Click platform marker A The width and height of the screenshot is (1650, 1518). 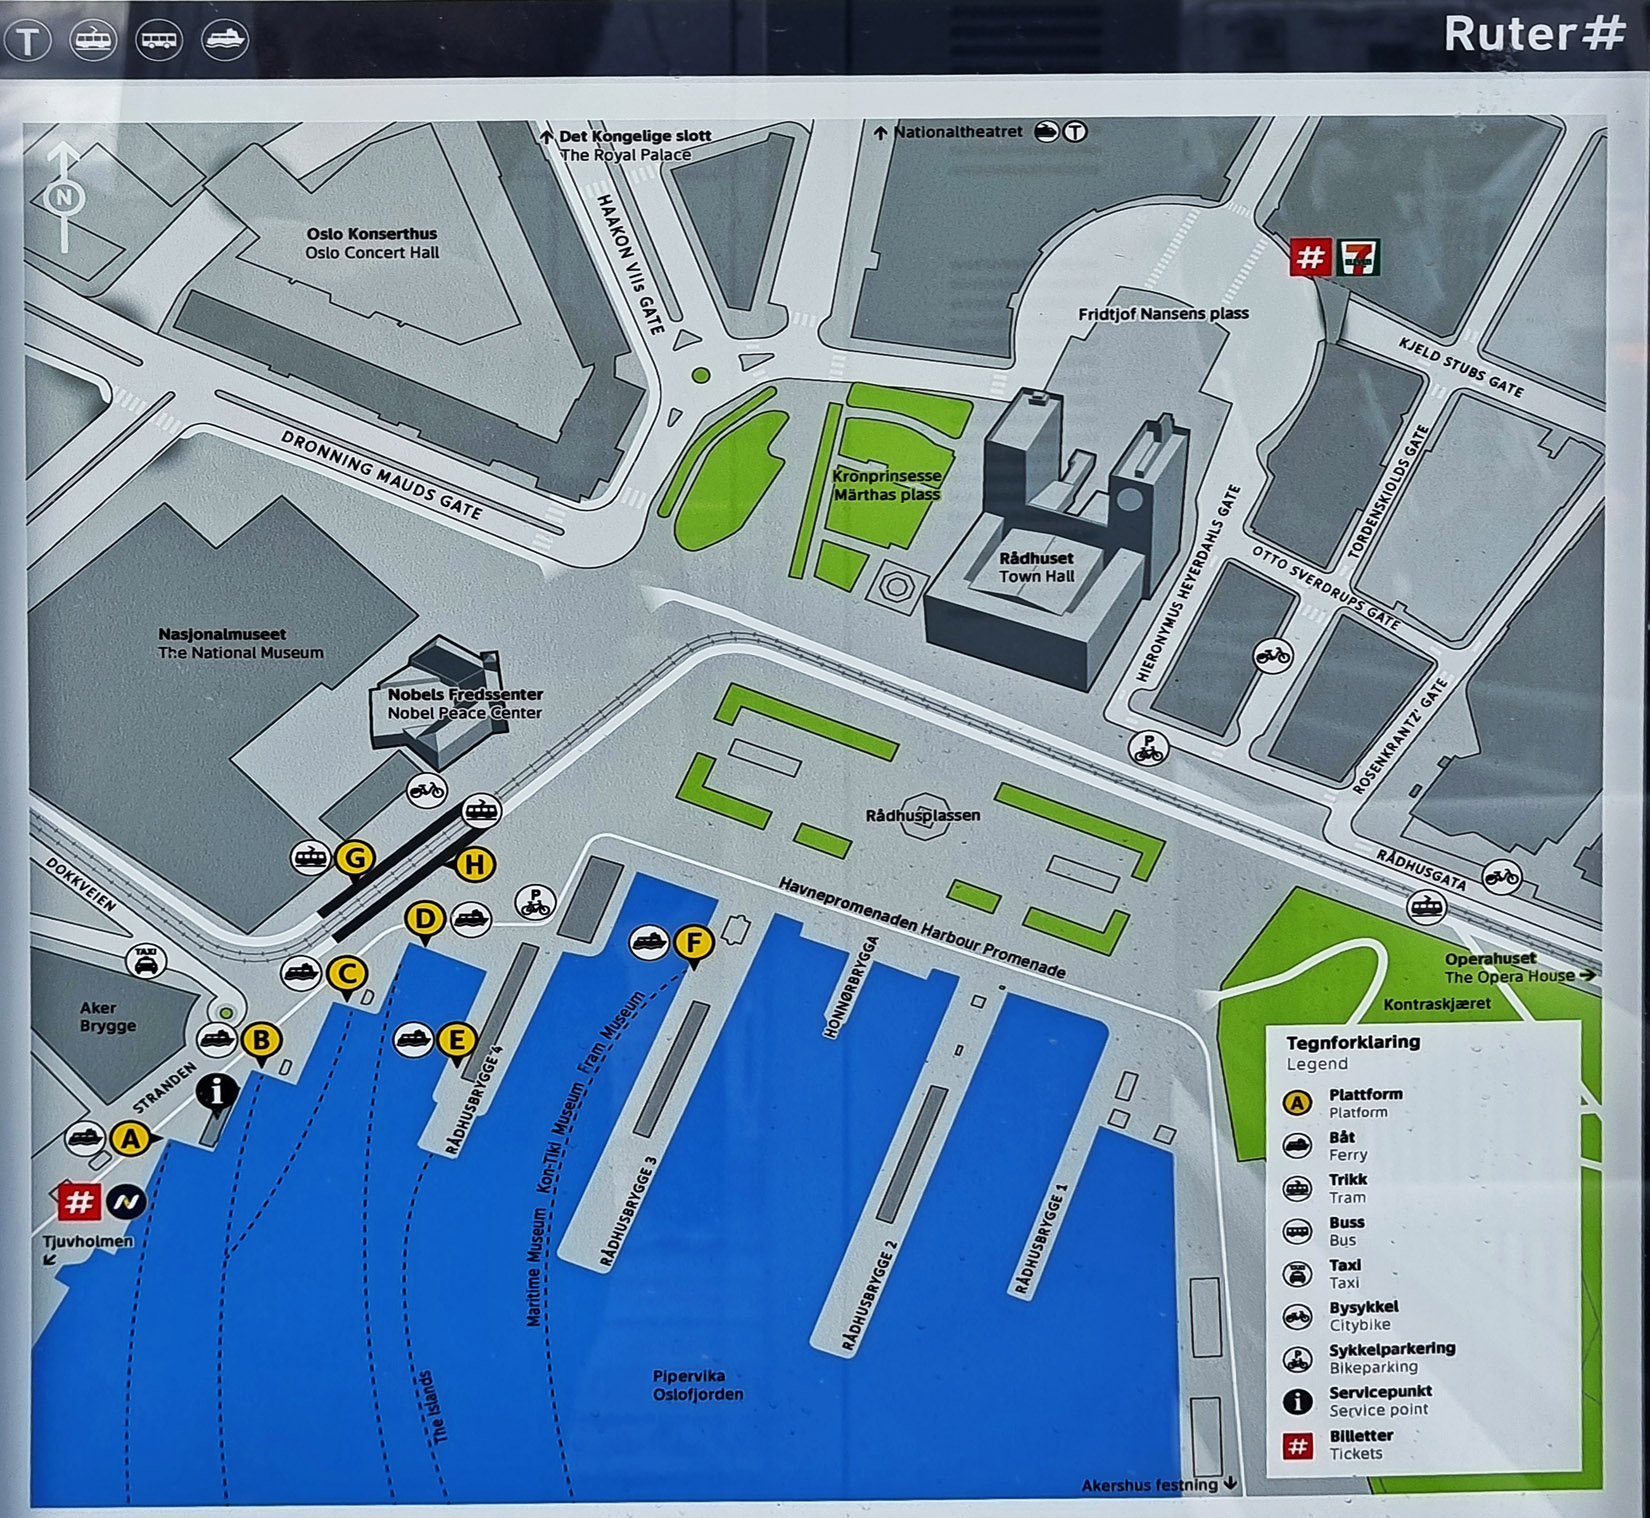coord(130,1138)
